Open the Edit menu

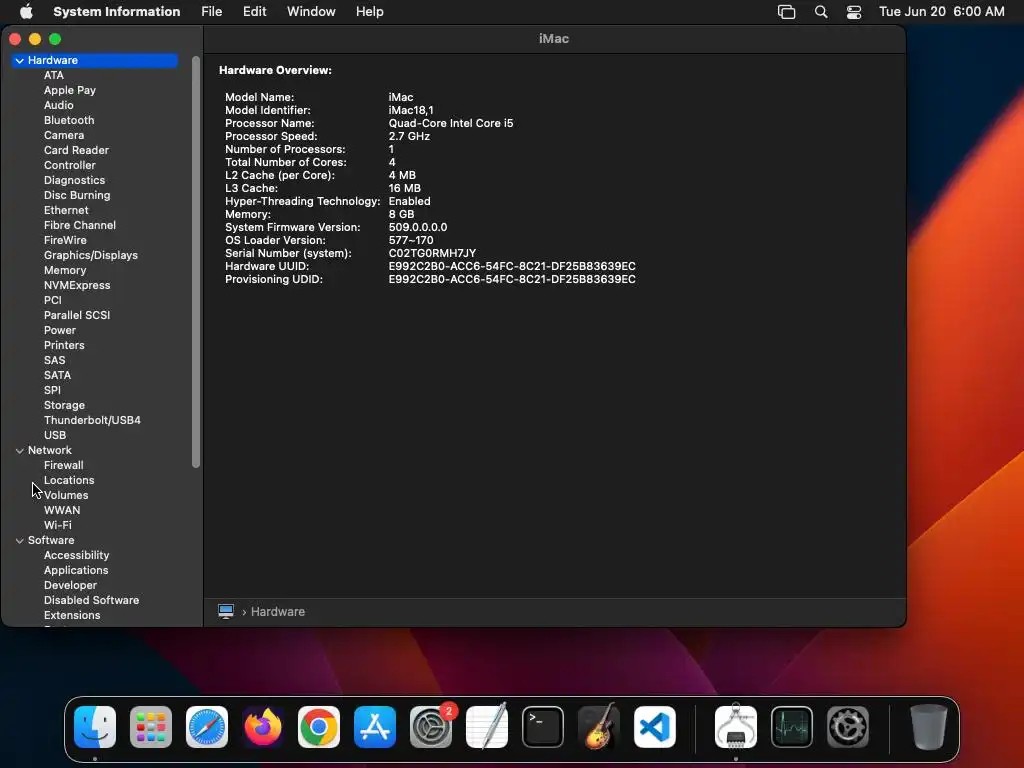pos(255,12)
